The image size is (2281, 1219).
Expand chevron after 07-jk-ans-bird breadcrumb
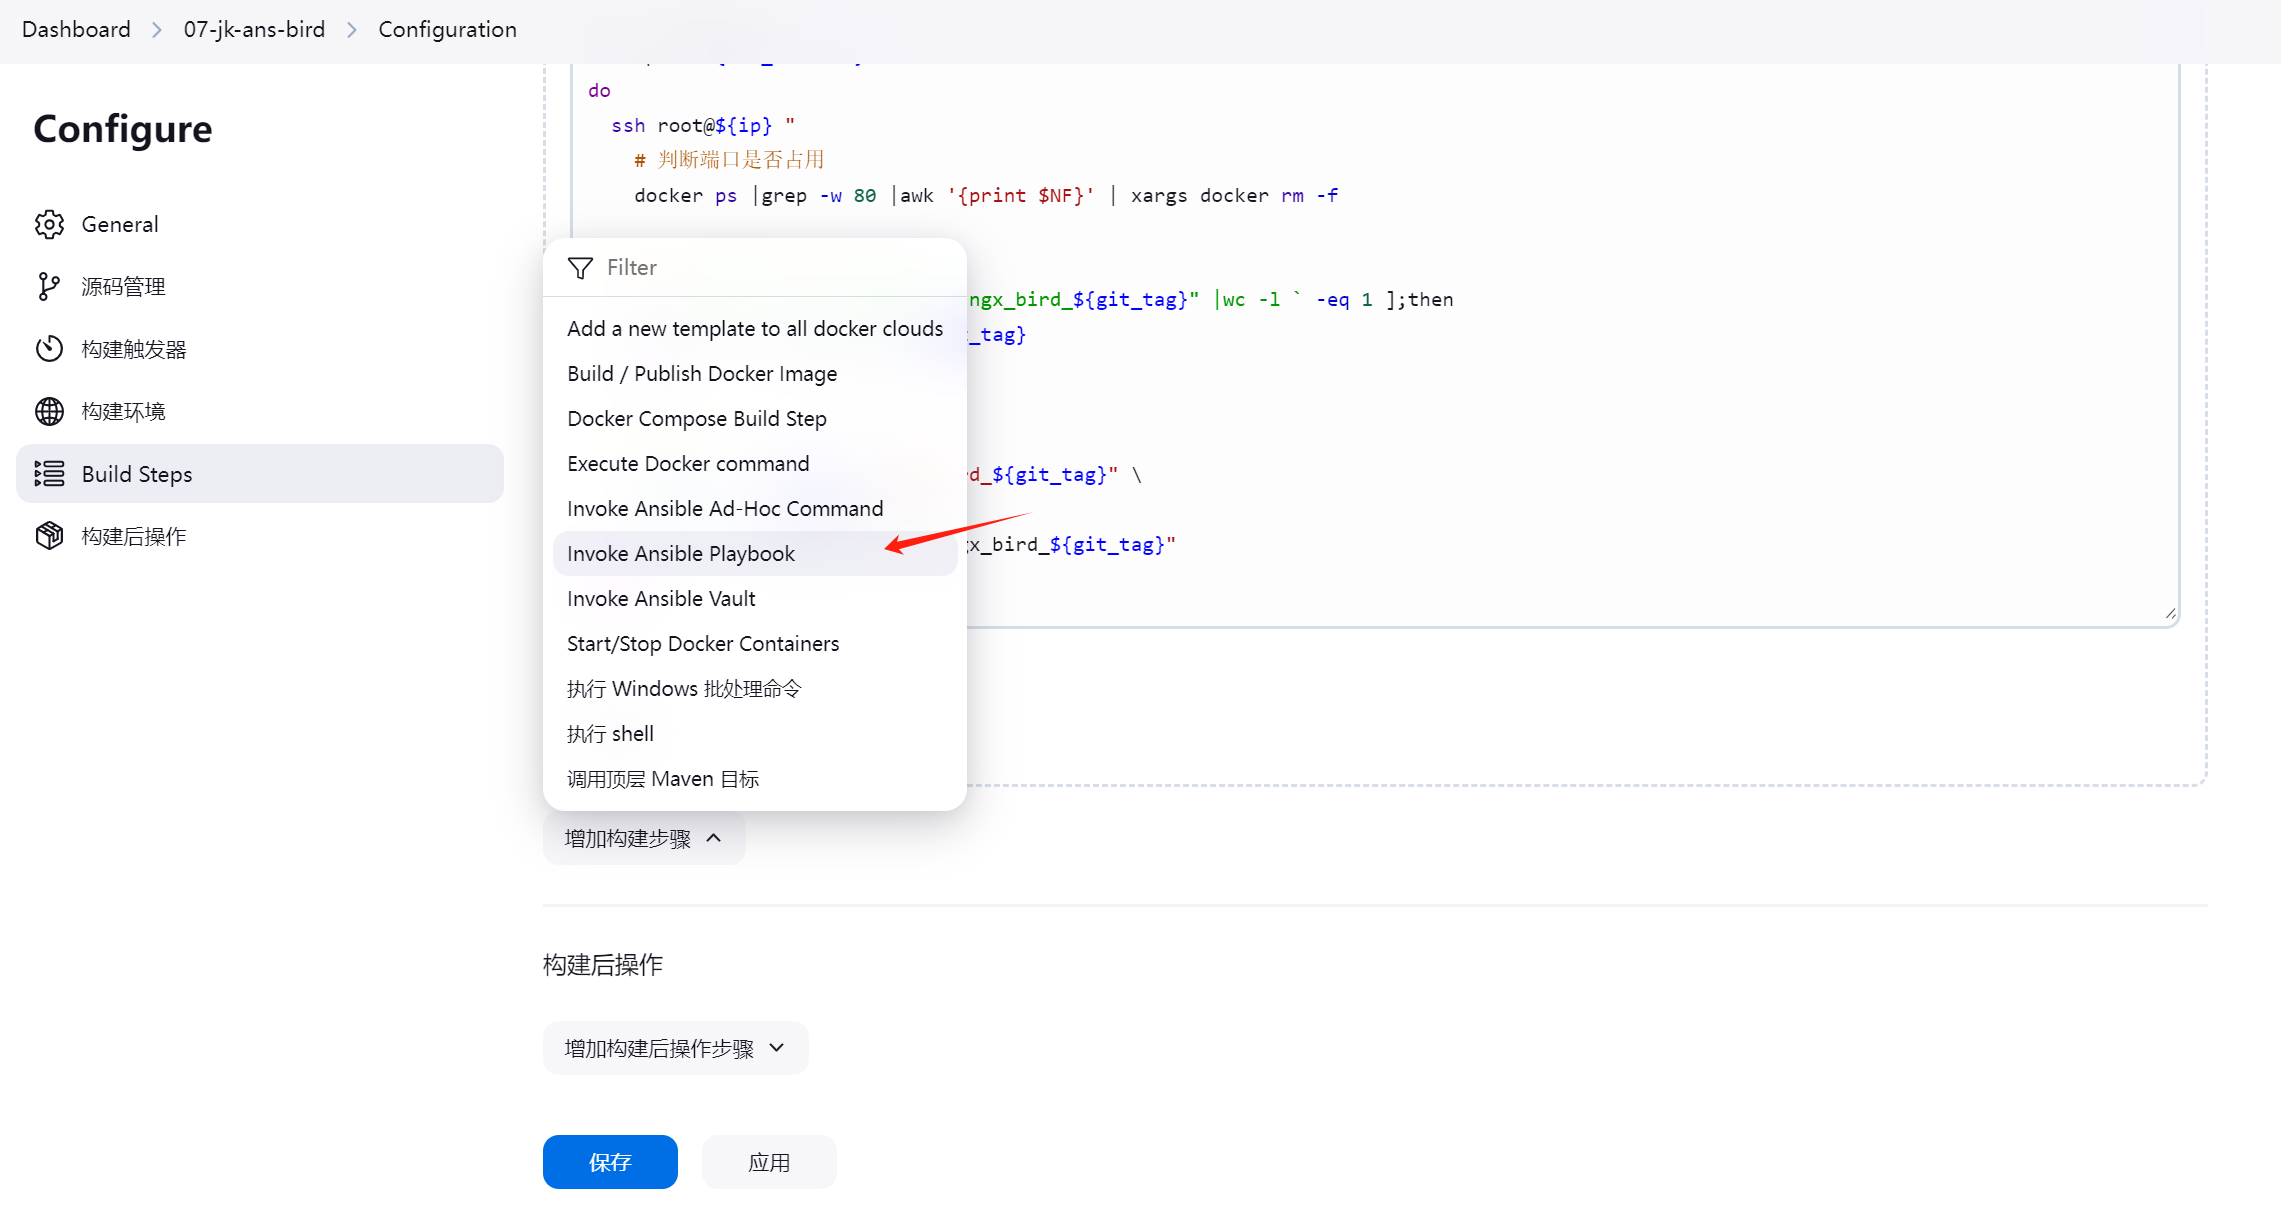pyautogui.click(x=352, y=30)
